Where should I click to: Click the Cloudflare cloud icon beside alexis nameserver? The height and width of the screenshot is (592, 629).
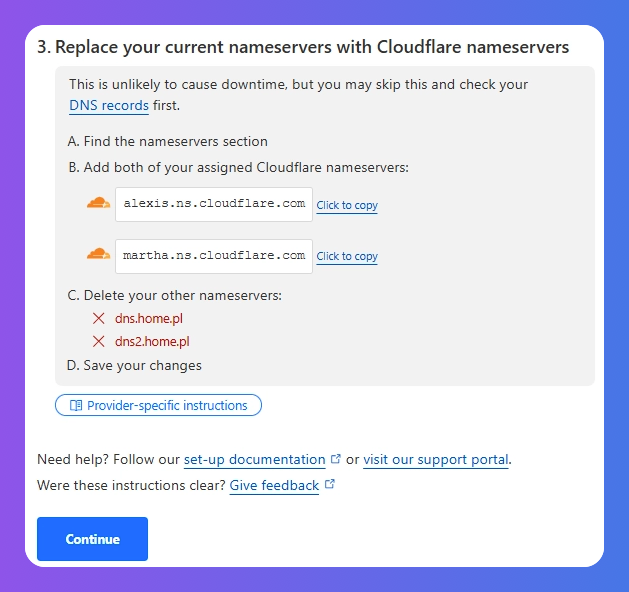click(98, 203)
